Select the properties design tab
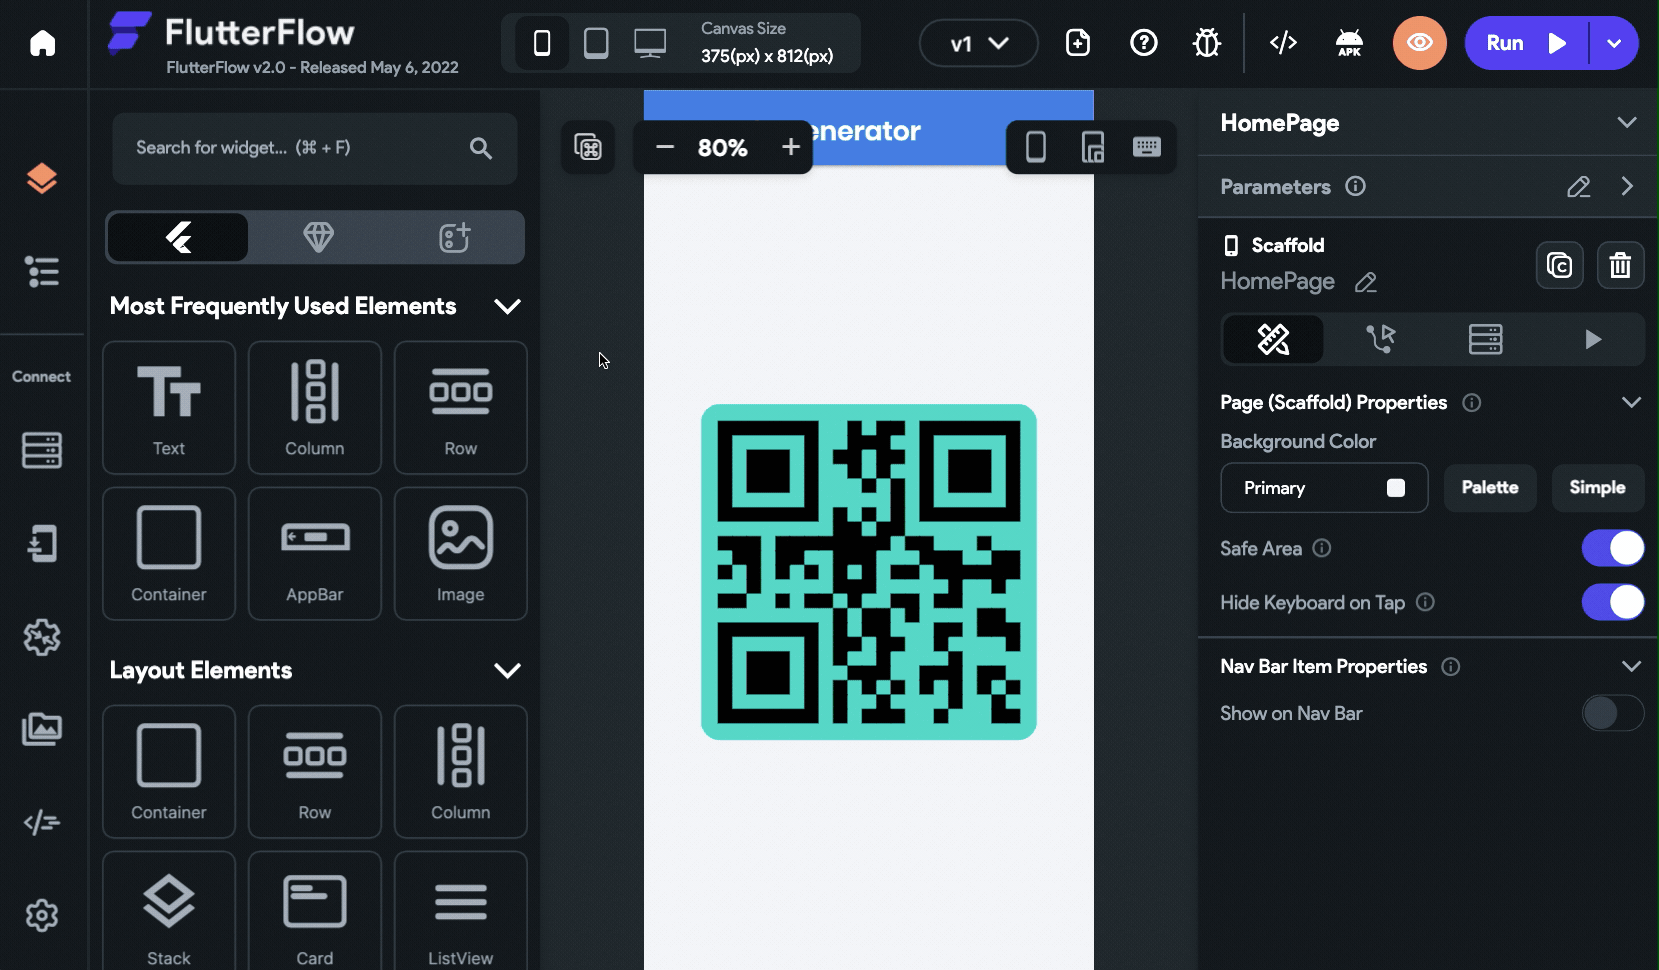 (x=1273, y=340)
